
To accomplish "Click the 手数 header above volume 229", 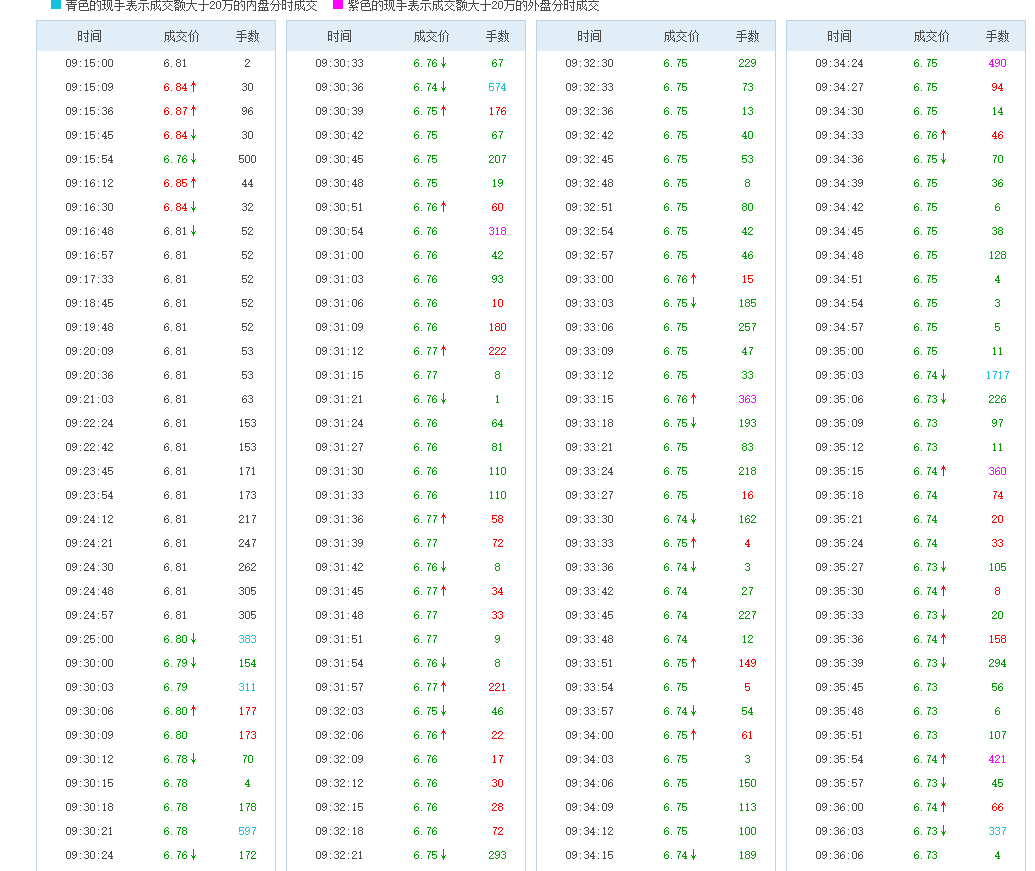I will [x=747, y=36].
